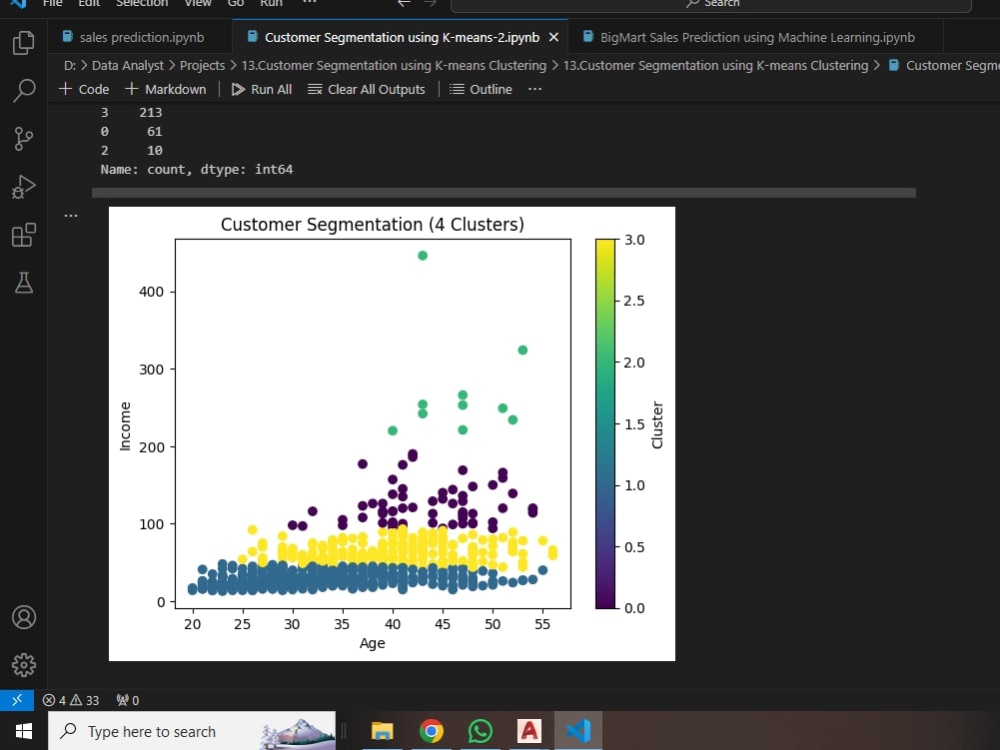Viewport: 1000px width, 750px height.
Task: Run All notebook cells
Action: [x=261, y=89]
